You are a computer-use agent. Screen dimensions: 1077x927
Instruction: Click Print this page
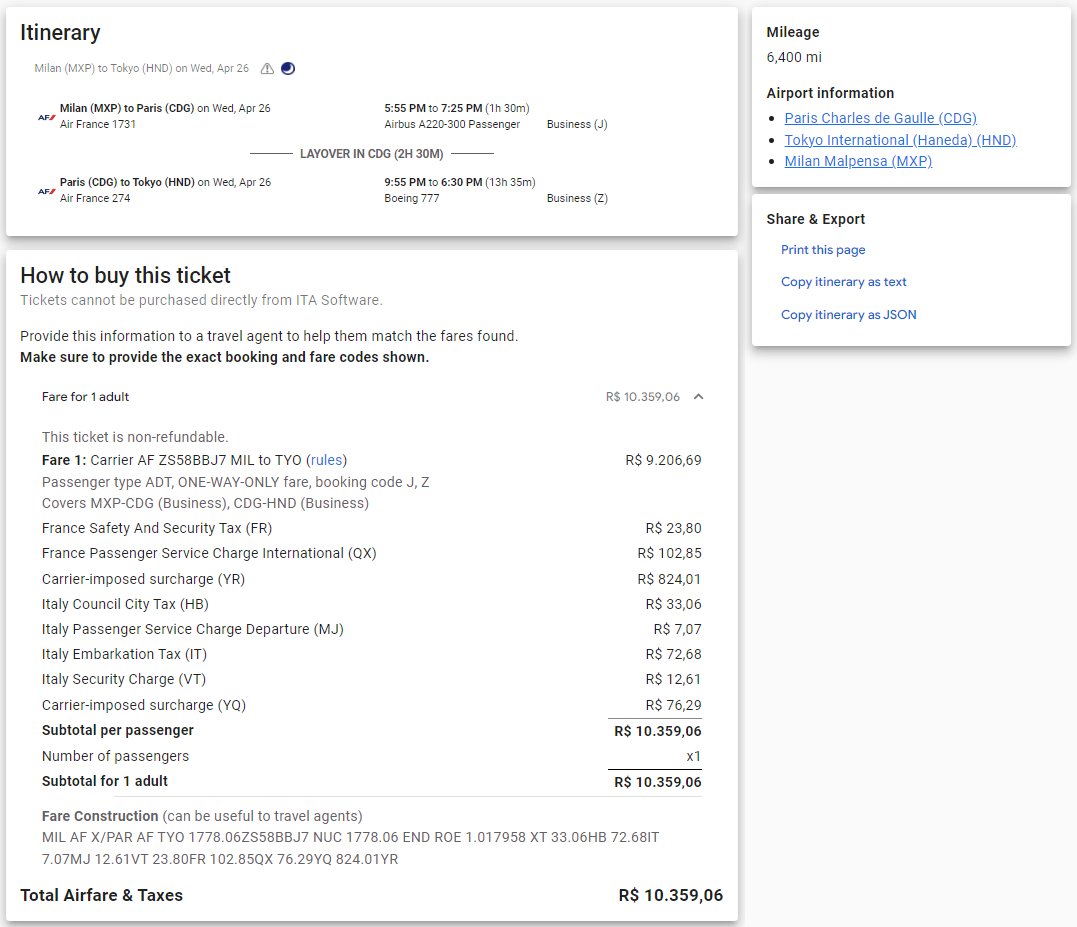coord(823,250)
